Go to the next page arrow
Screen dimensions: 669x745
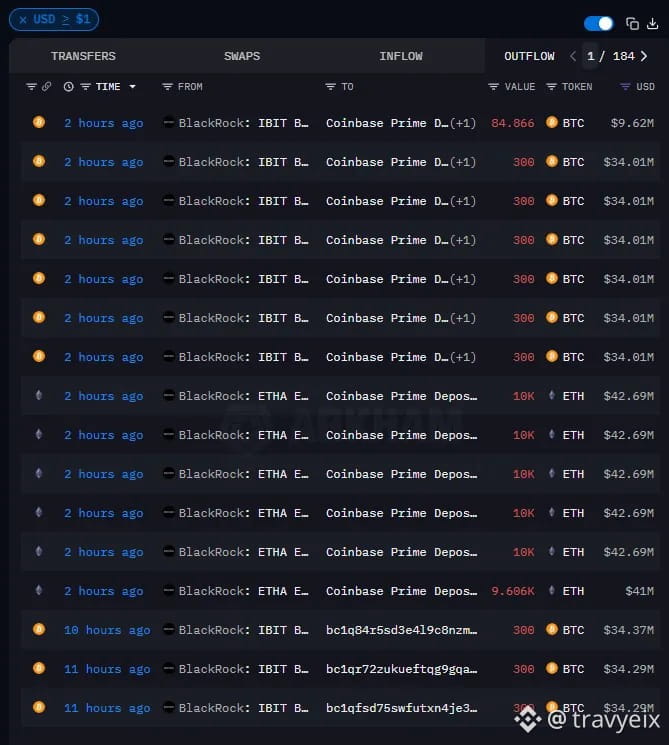pyautogui.click(x=644, y=56)
